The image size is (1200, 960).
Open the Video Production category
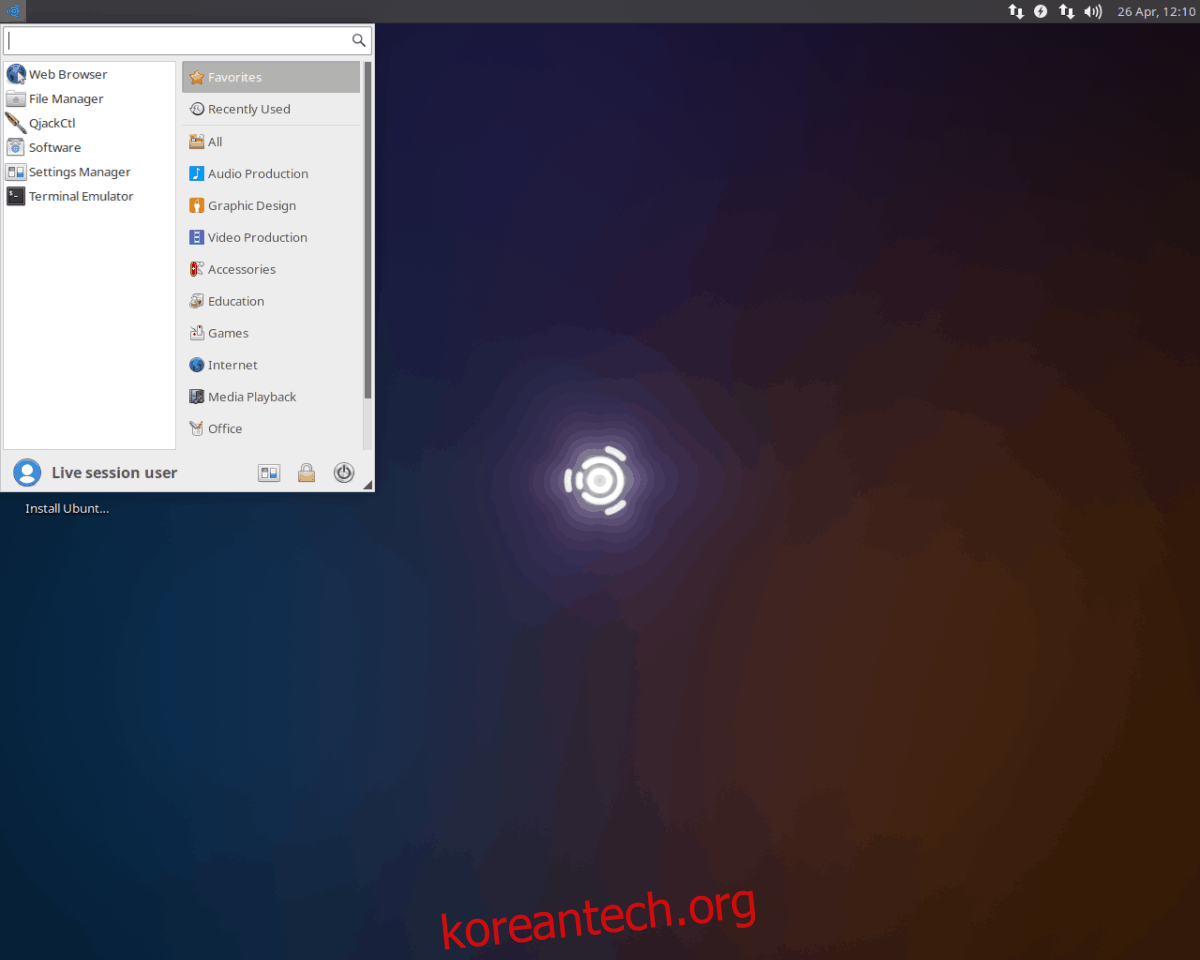pyautogui.click(x=257, y=238)
